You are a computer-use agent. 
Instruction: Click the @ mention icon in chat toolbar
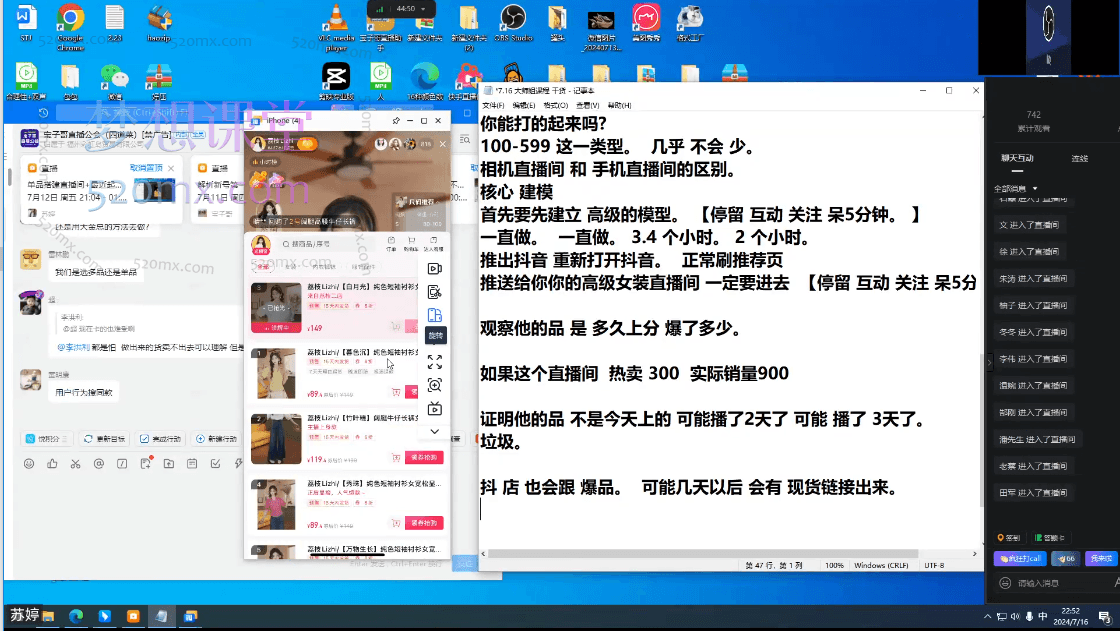pos(98,463)
